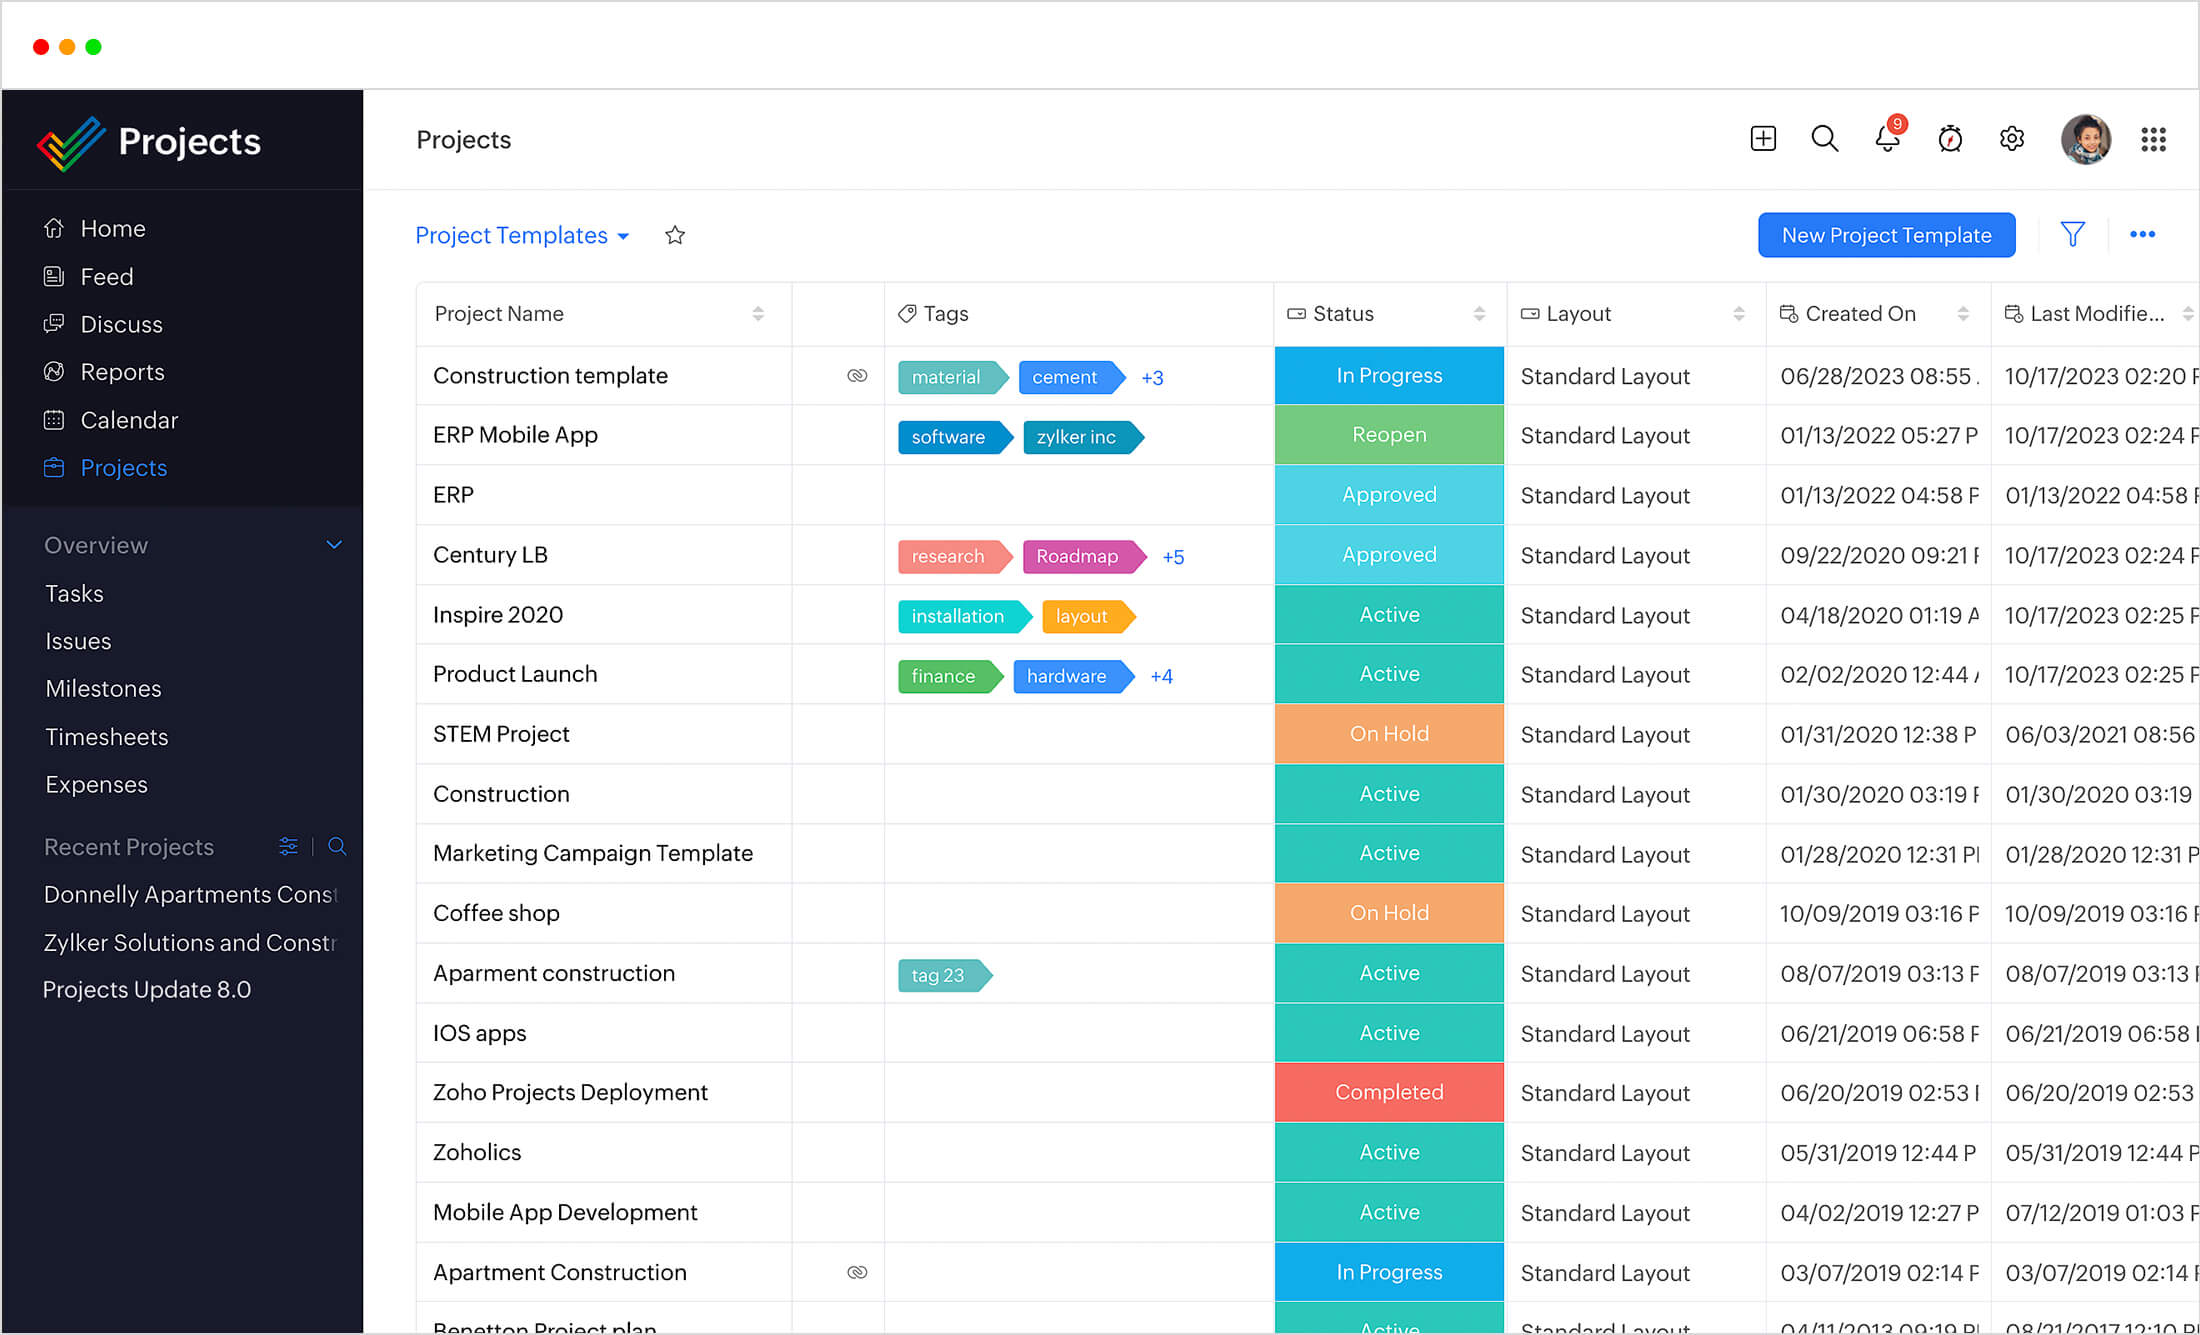
Task: Toggle visibility icon on Apartment Construction row
Action: (x=858, y=1272)
